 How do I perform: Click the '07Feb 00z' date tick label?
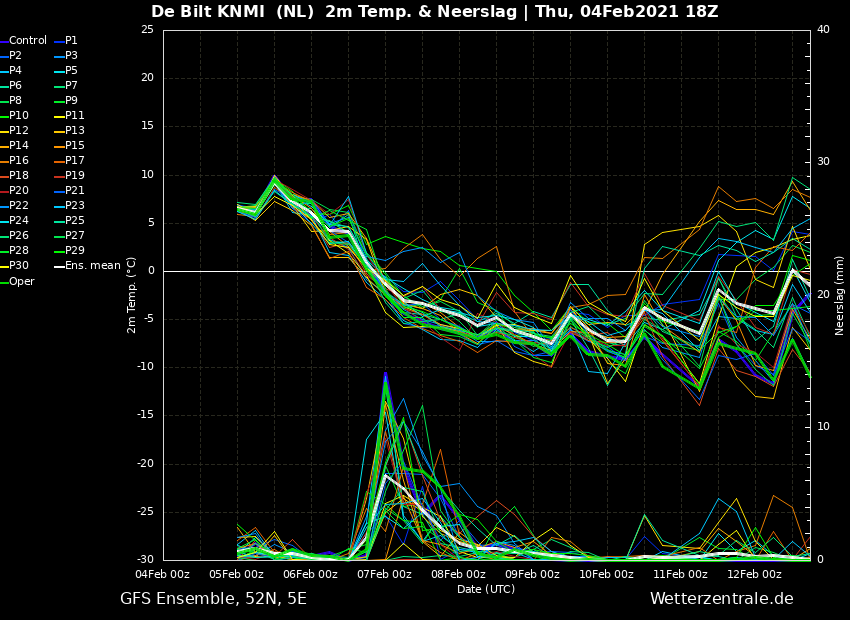tap(384, 574)
